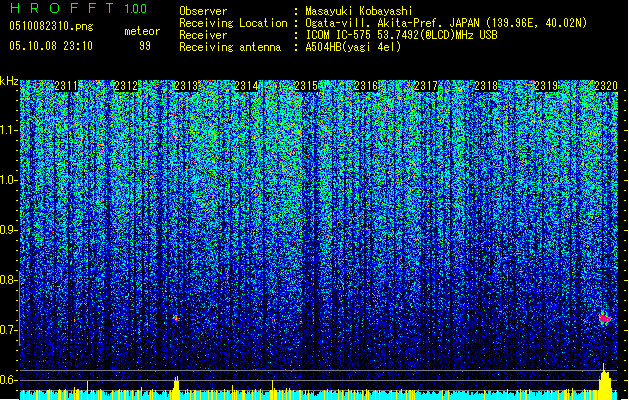Click the timestamp 05.10.08 23:10

pos(51,46)
